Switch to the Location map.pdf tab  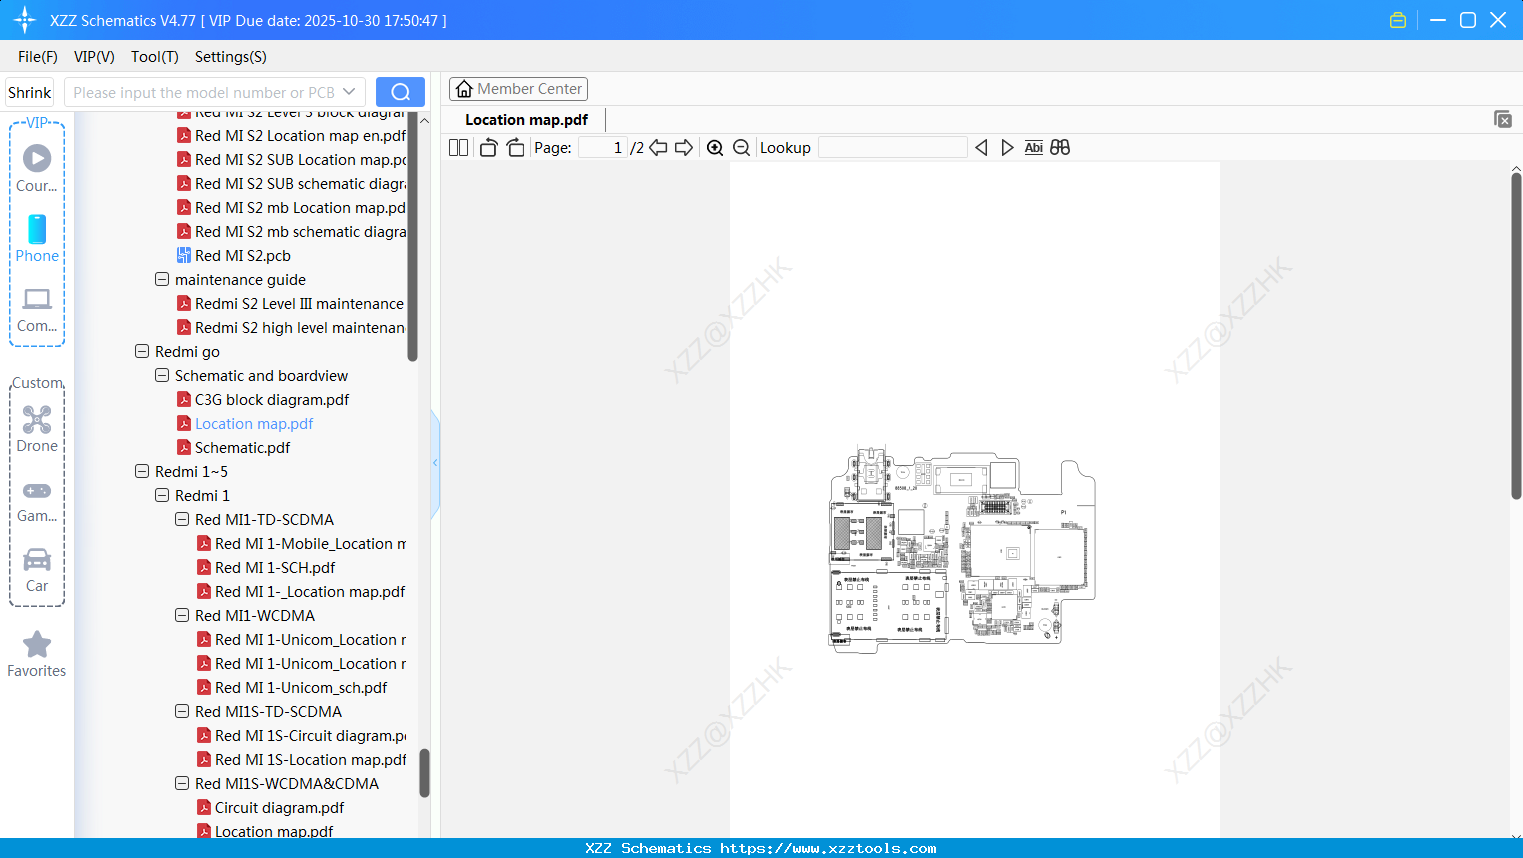coord(525,119)
